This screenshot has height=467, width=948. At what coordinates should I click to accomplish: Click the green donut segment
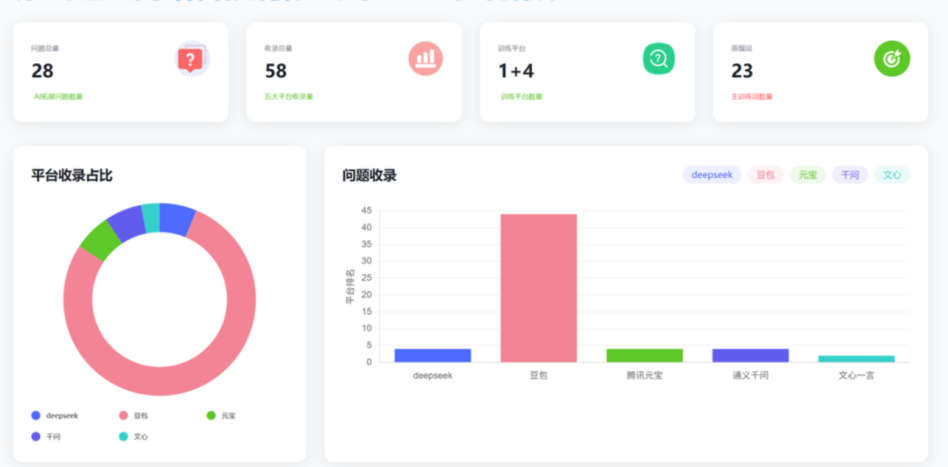(100, 240)
